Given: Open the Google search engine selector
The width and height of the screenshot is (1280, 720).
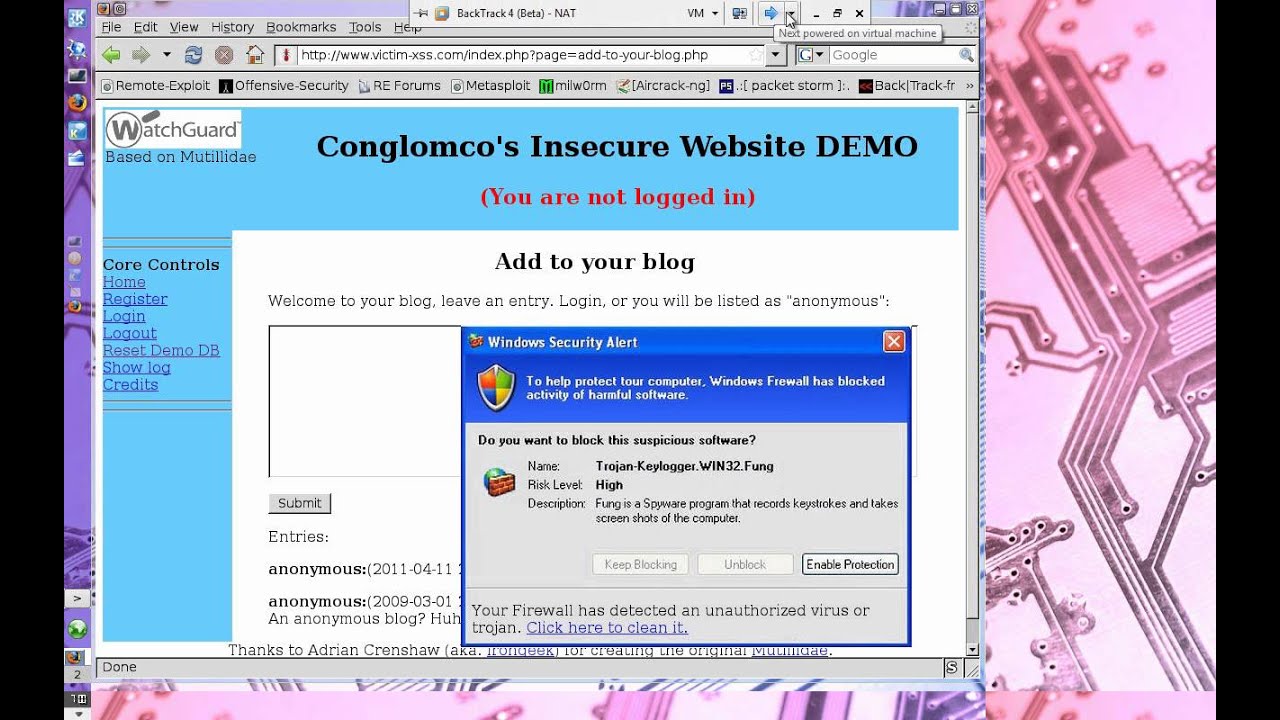Looking at the screenshot, I should [x=811, y=55].
